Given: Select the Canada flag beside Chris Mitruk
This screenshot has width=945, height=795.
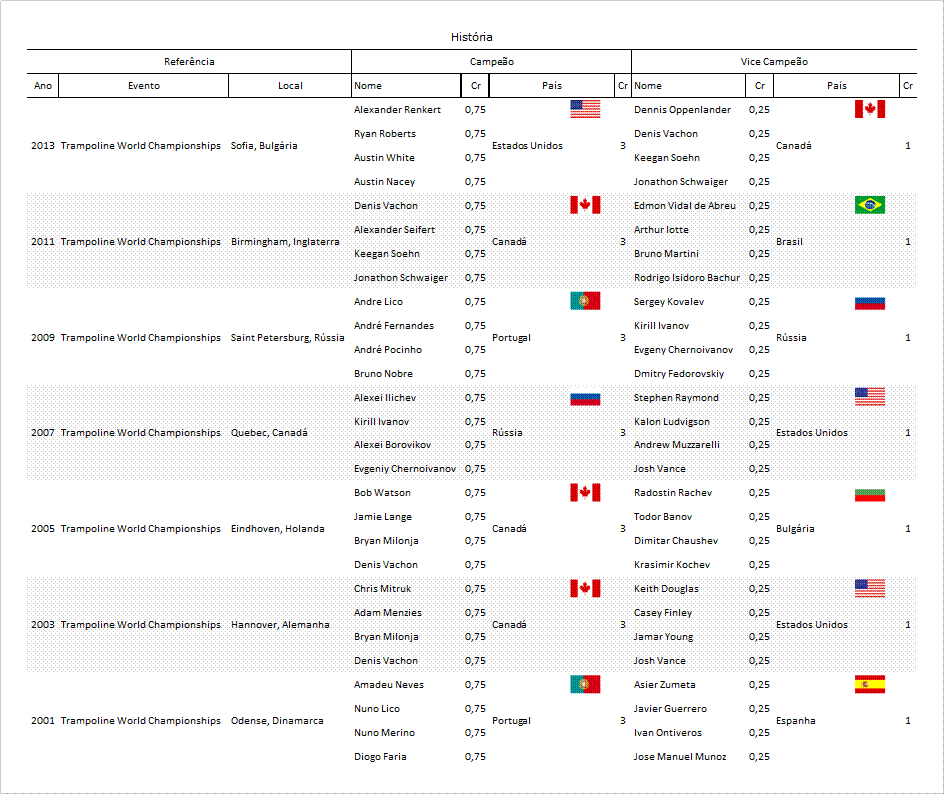Looking at the screenshot, I should (585, 588).
